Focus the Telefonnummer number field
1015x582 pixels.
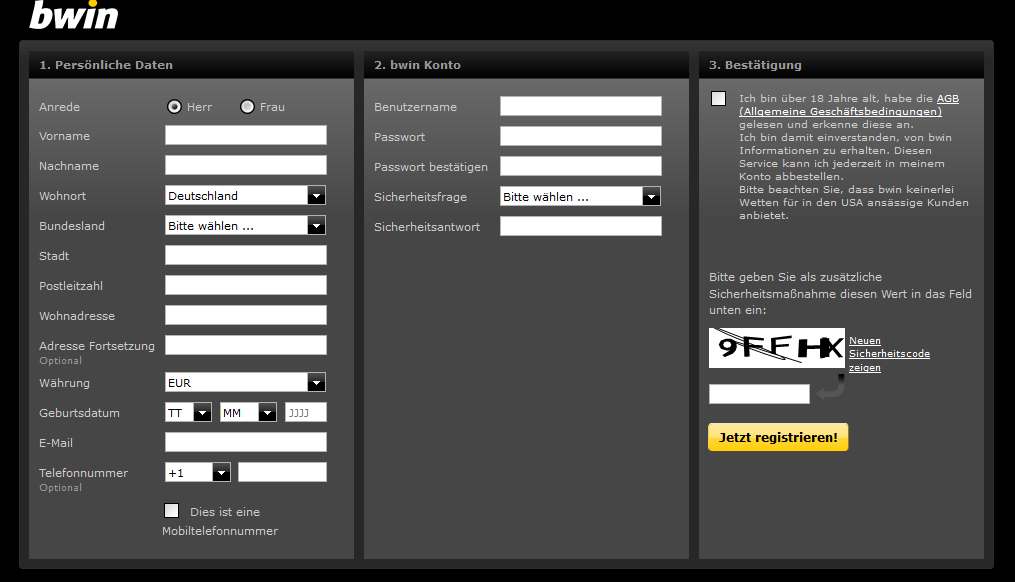pyautogui.click(x=282, y=472)
